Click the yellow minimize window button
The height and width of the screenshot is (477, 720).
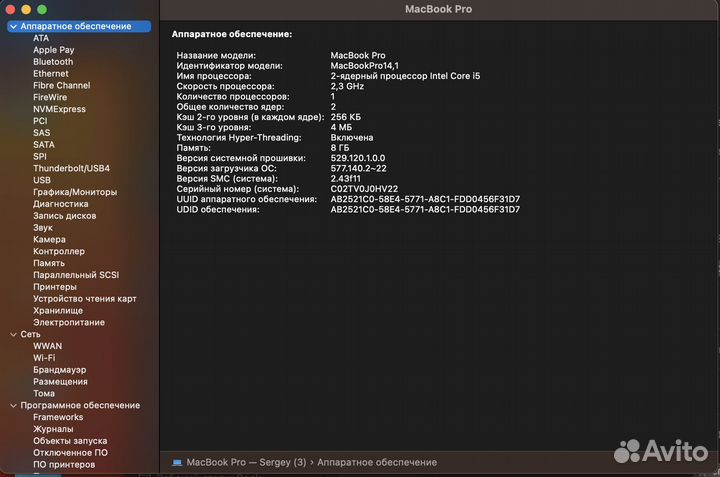26,9
